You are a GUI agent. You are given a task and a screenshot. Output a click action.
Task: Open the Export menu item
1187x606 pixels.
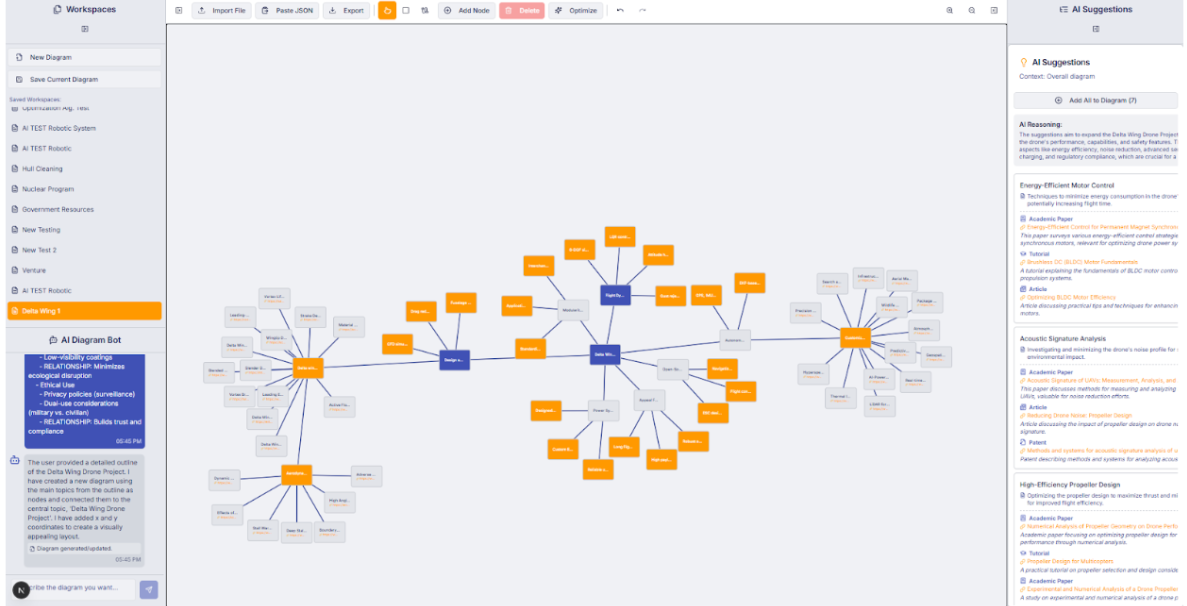pos(347,10)
